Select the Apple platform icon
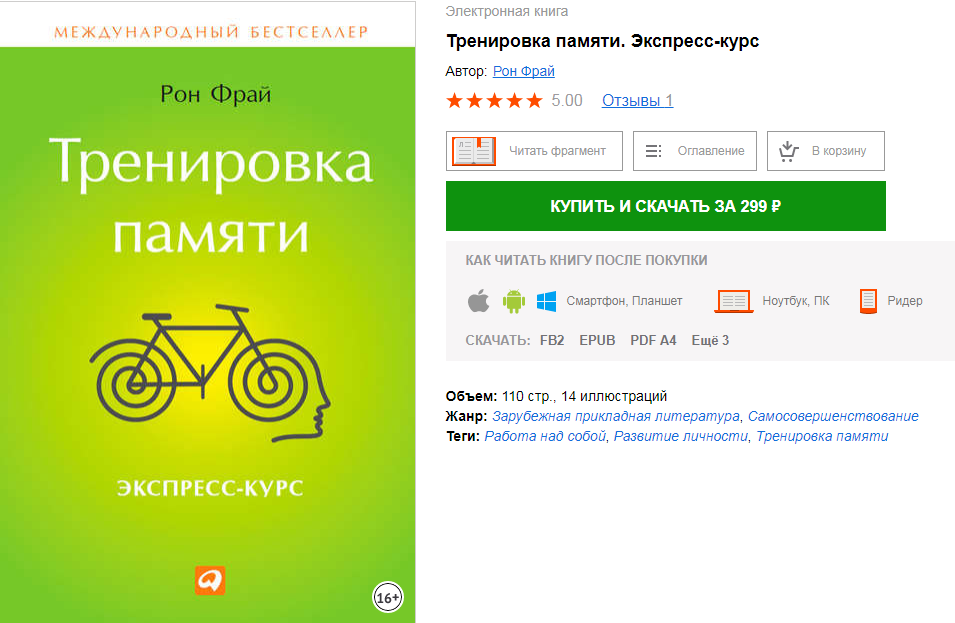Viewport: 955px width, 623px height. [x=479, y=301]
